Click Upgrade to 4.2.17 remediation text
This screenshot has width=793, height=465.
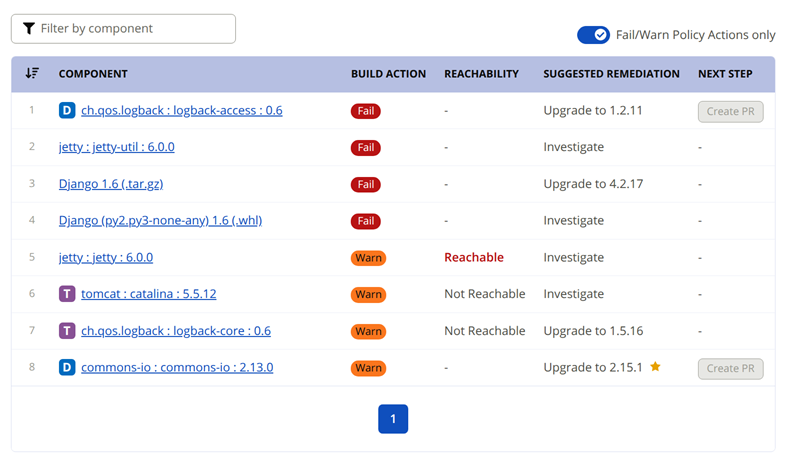tap(593, 184)
